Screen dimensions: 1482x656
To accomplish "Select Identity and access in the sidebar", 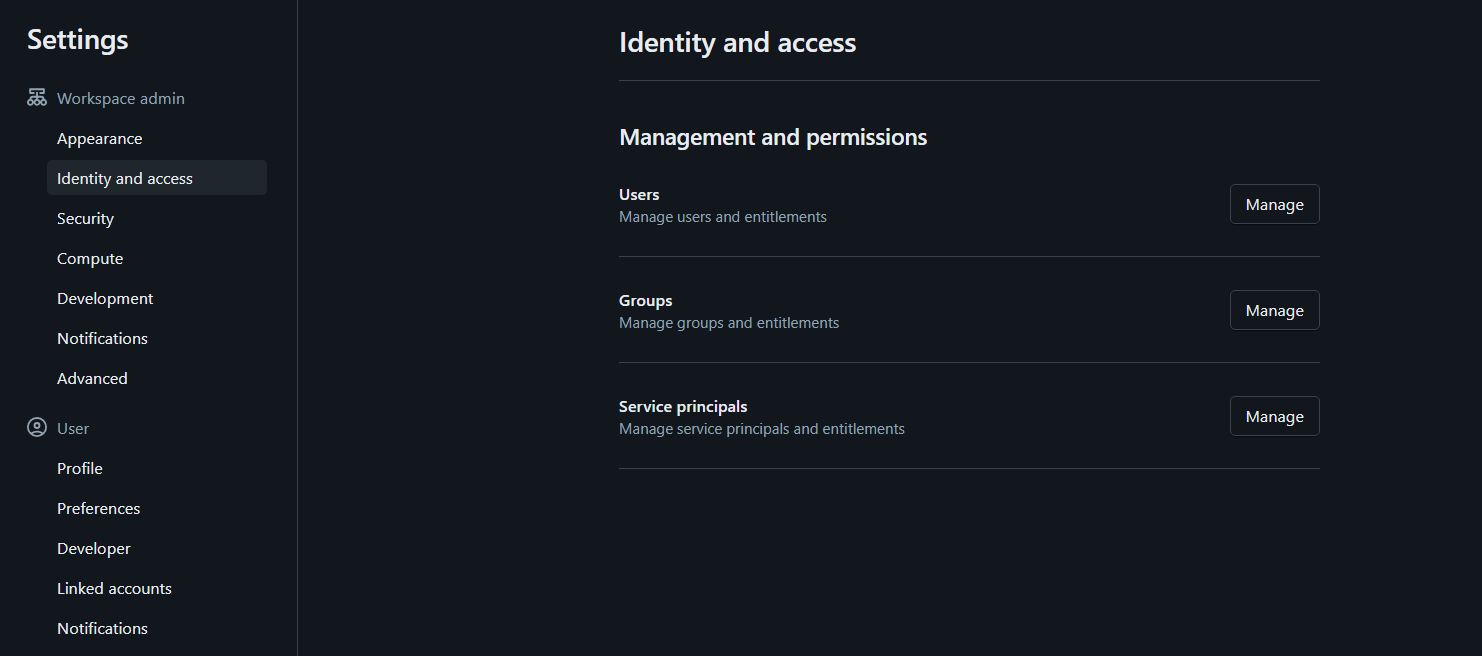I will (x=125, y=179).
